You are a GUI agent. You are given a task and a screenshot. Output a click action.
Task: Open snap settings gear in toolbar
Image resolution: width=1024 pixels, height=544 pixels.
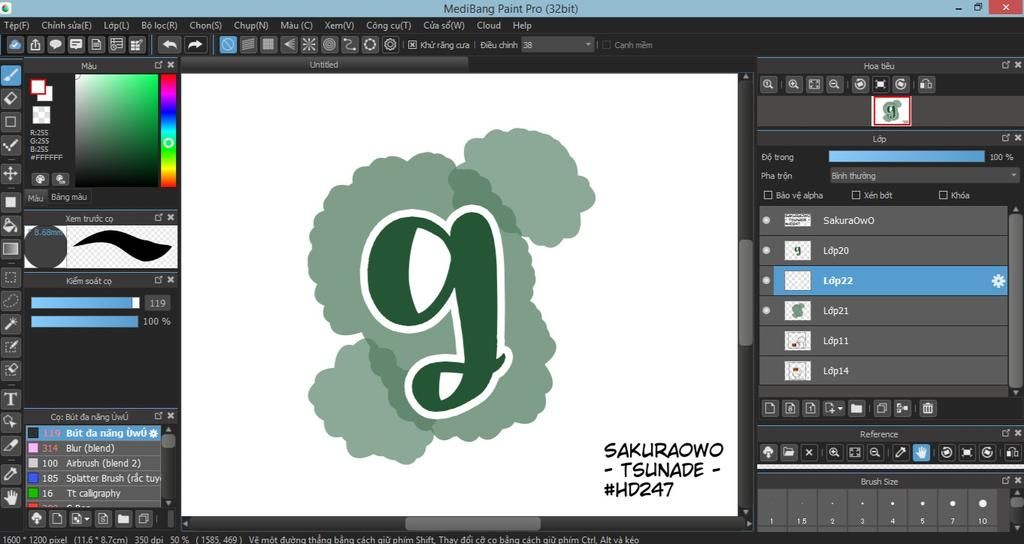point(391,44)
